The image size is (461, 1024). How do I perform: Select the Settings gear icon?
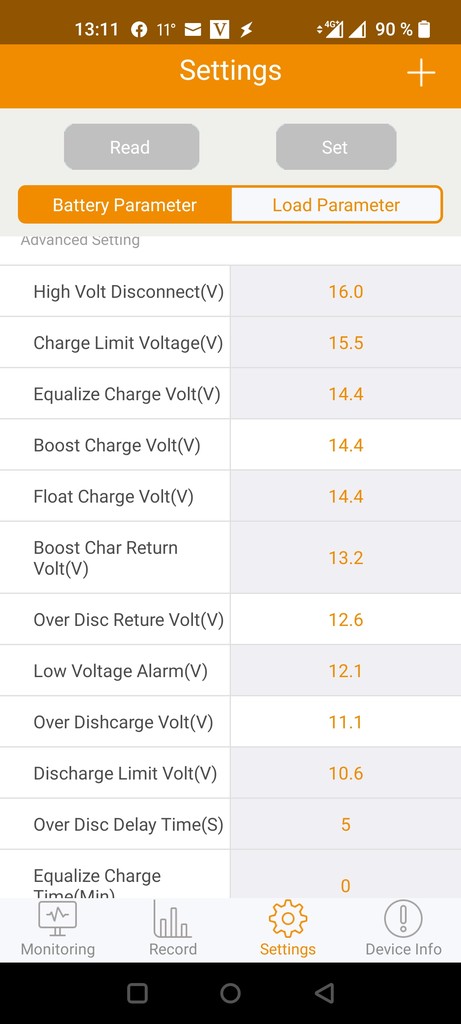[x=287, y=919]
